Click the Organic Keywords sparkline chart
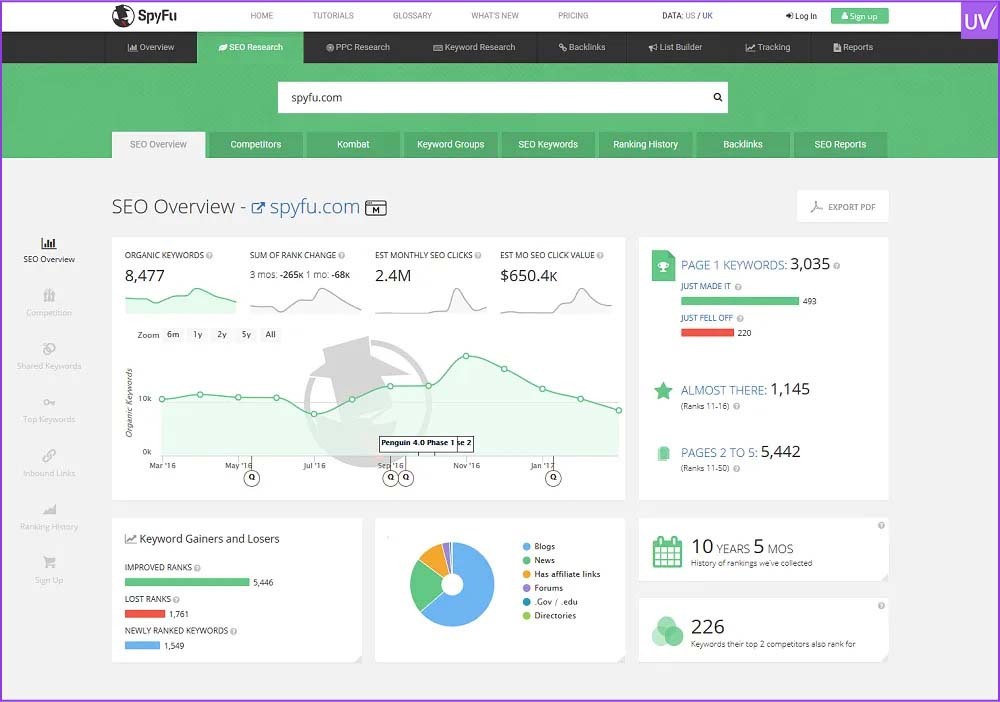The image size is (1000, 702). click(180, 300)
